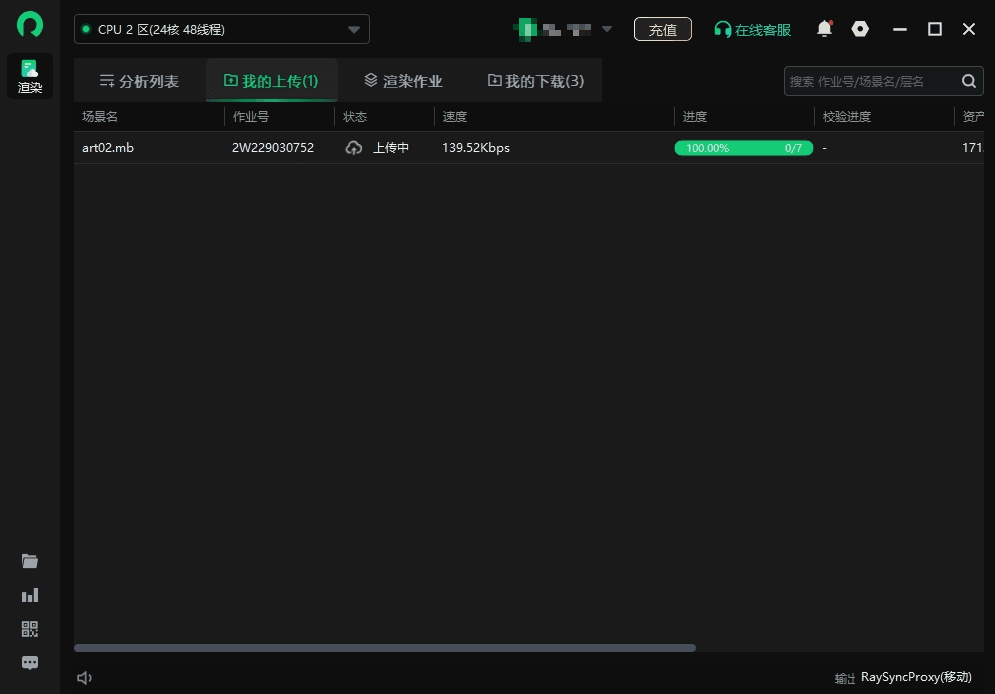The width and height of the screenshot is (995, 694).
Task: Open the statistics bar chart icon
Action: click(30, 595)
